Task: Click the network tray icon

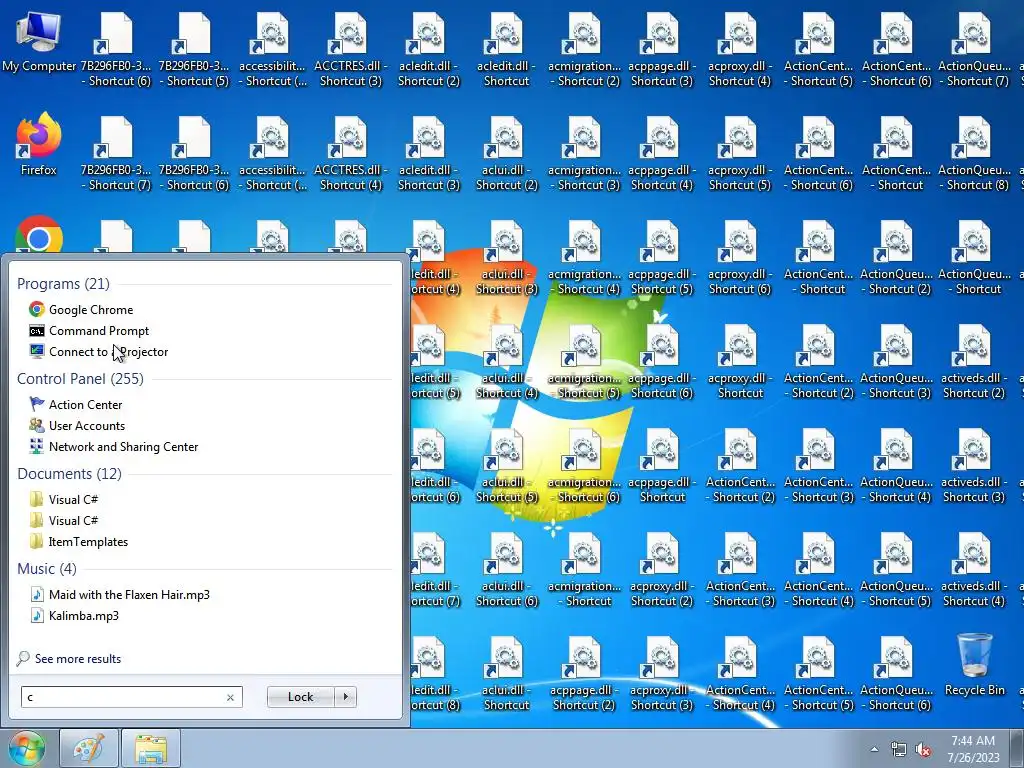Action: [899, 750]
